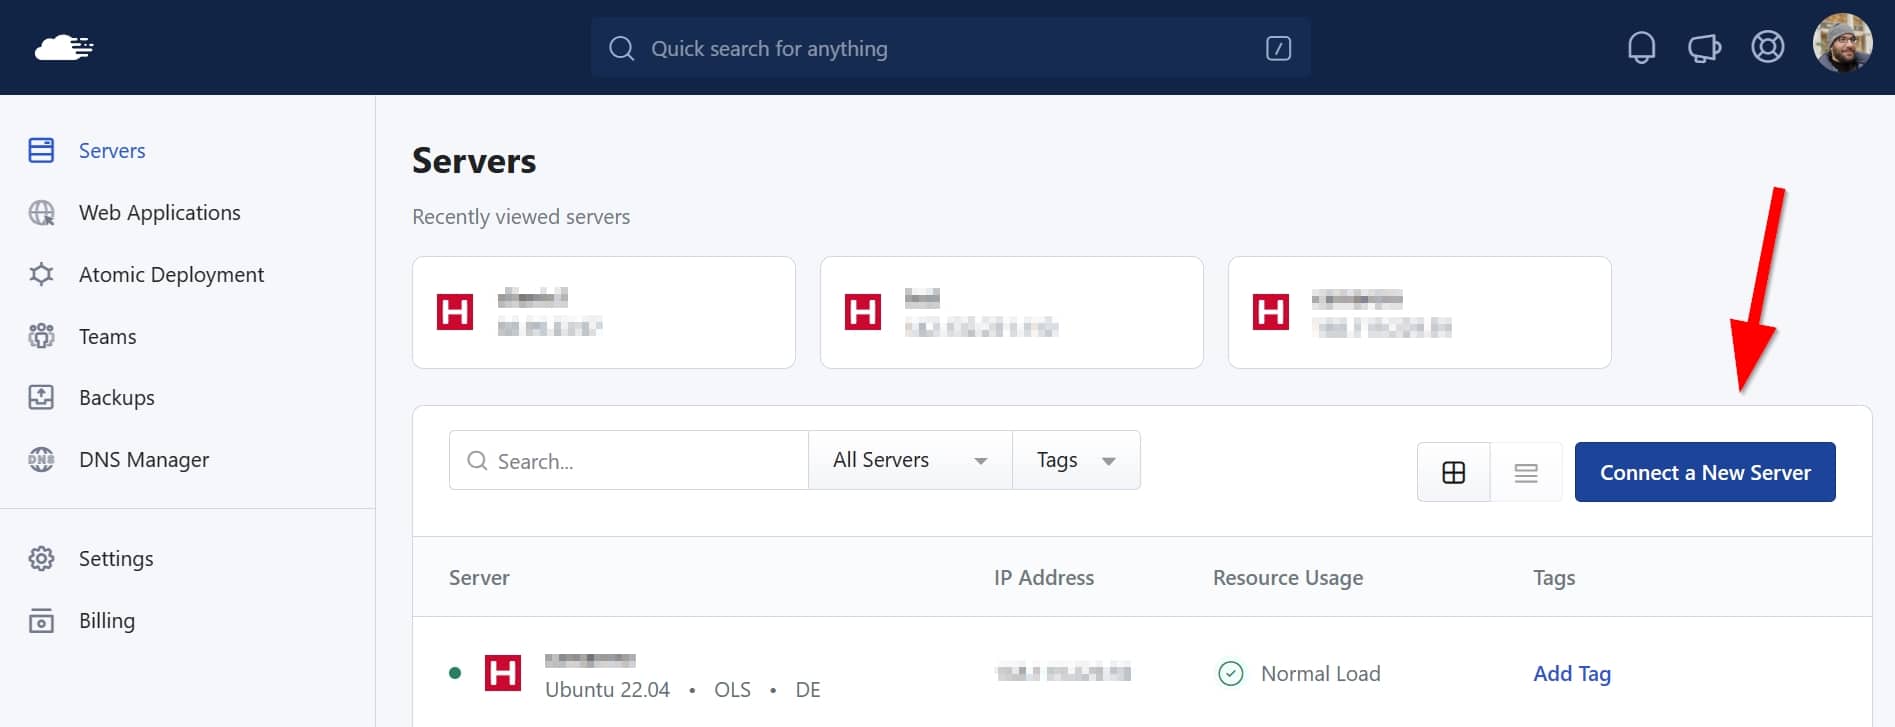Open the announcements megaphone icon
1895x727 pixels.
[1704, 48]
